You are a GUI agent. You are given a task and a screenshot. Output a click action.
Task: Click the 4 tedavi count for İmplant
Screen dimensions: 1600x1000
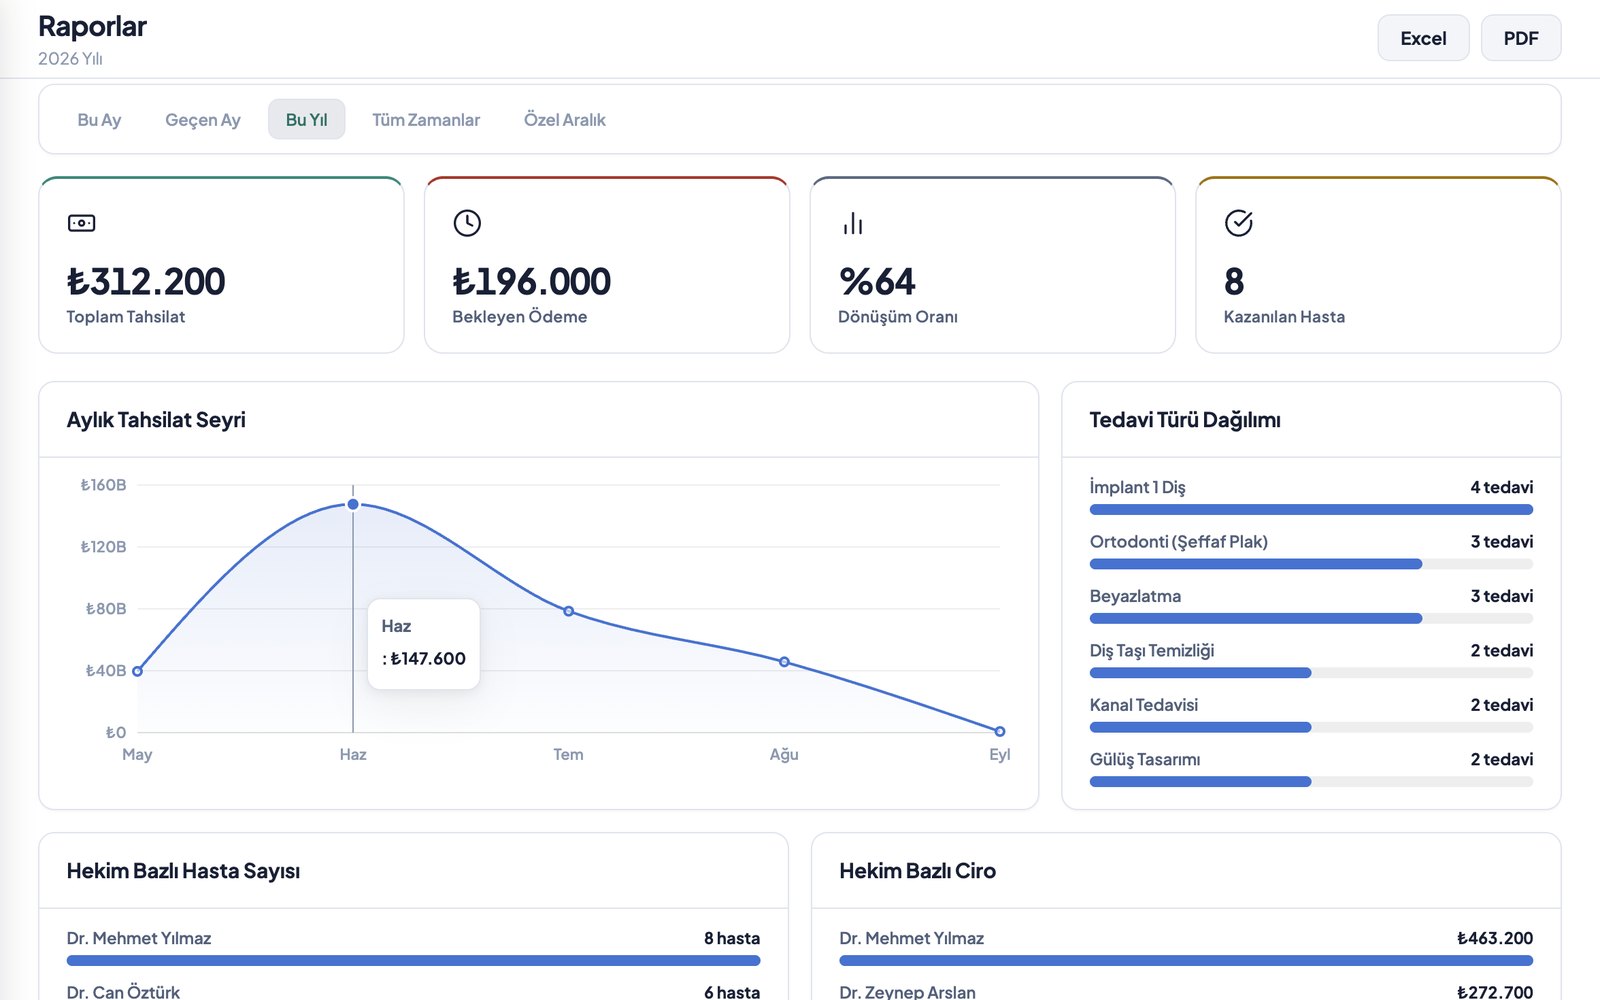[x=1501, y=487]
